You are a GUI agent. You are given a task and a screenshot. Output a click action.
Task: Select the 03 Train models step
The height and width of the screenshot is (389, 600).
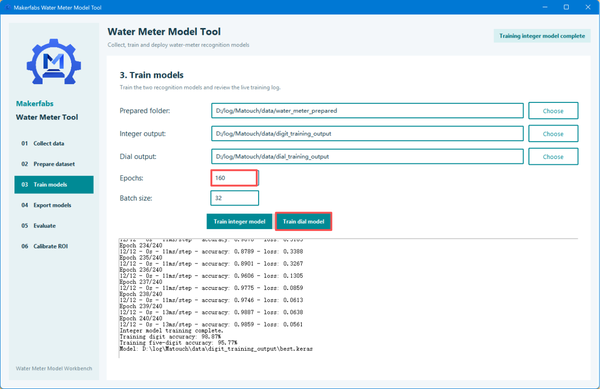pyautogui.click(x=54, y=185)
